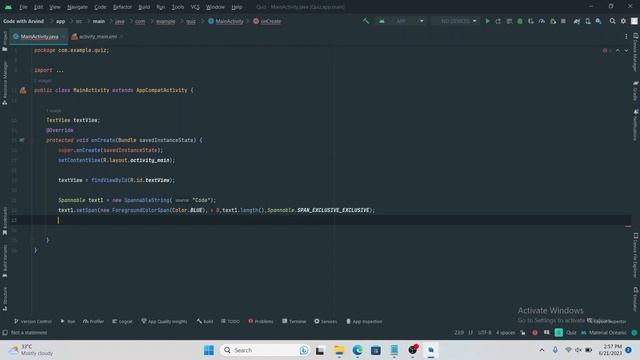Open Microsoft Edge from the taskbar
Image resolution: width=640 pixels, height=360 pixels.
click(358, 350)
